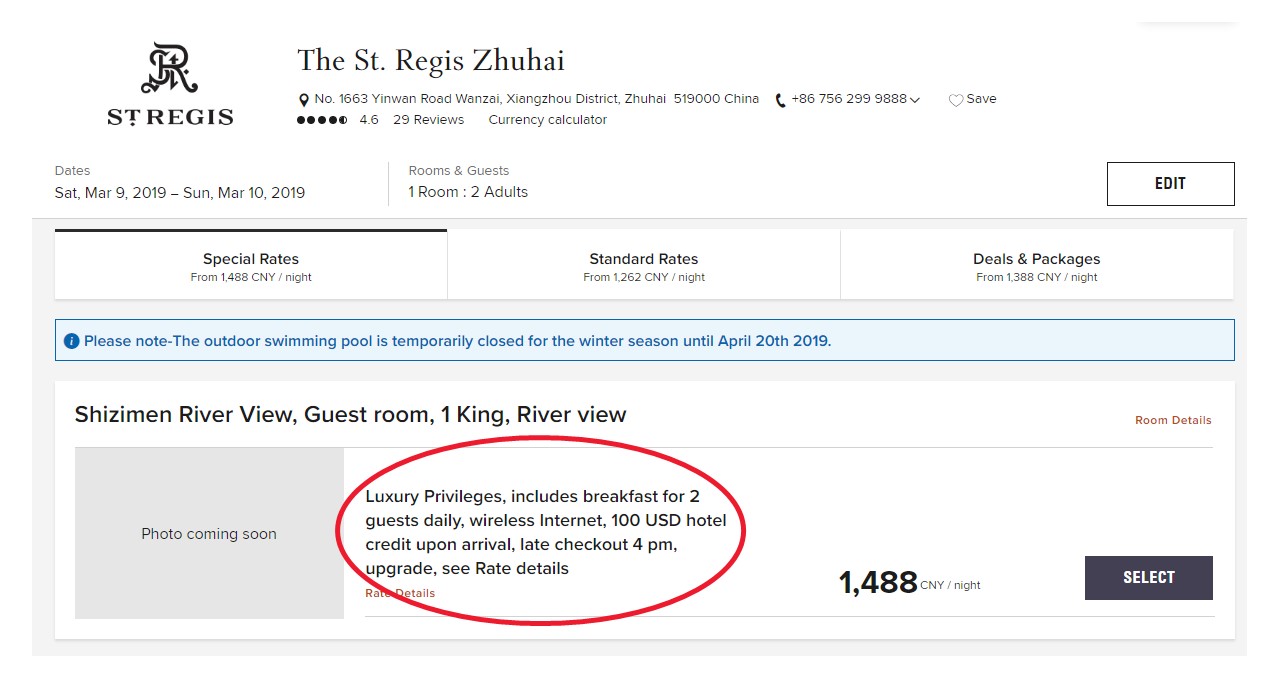The height and width of the screenshot is (678, 1280).
Task: Click Rooms & Guests summary
Action: 468,182
